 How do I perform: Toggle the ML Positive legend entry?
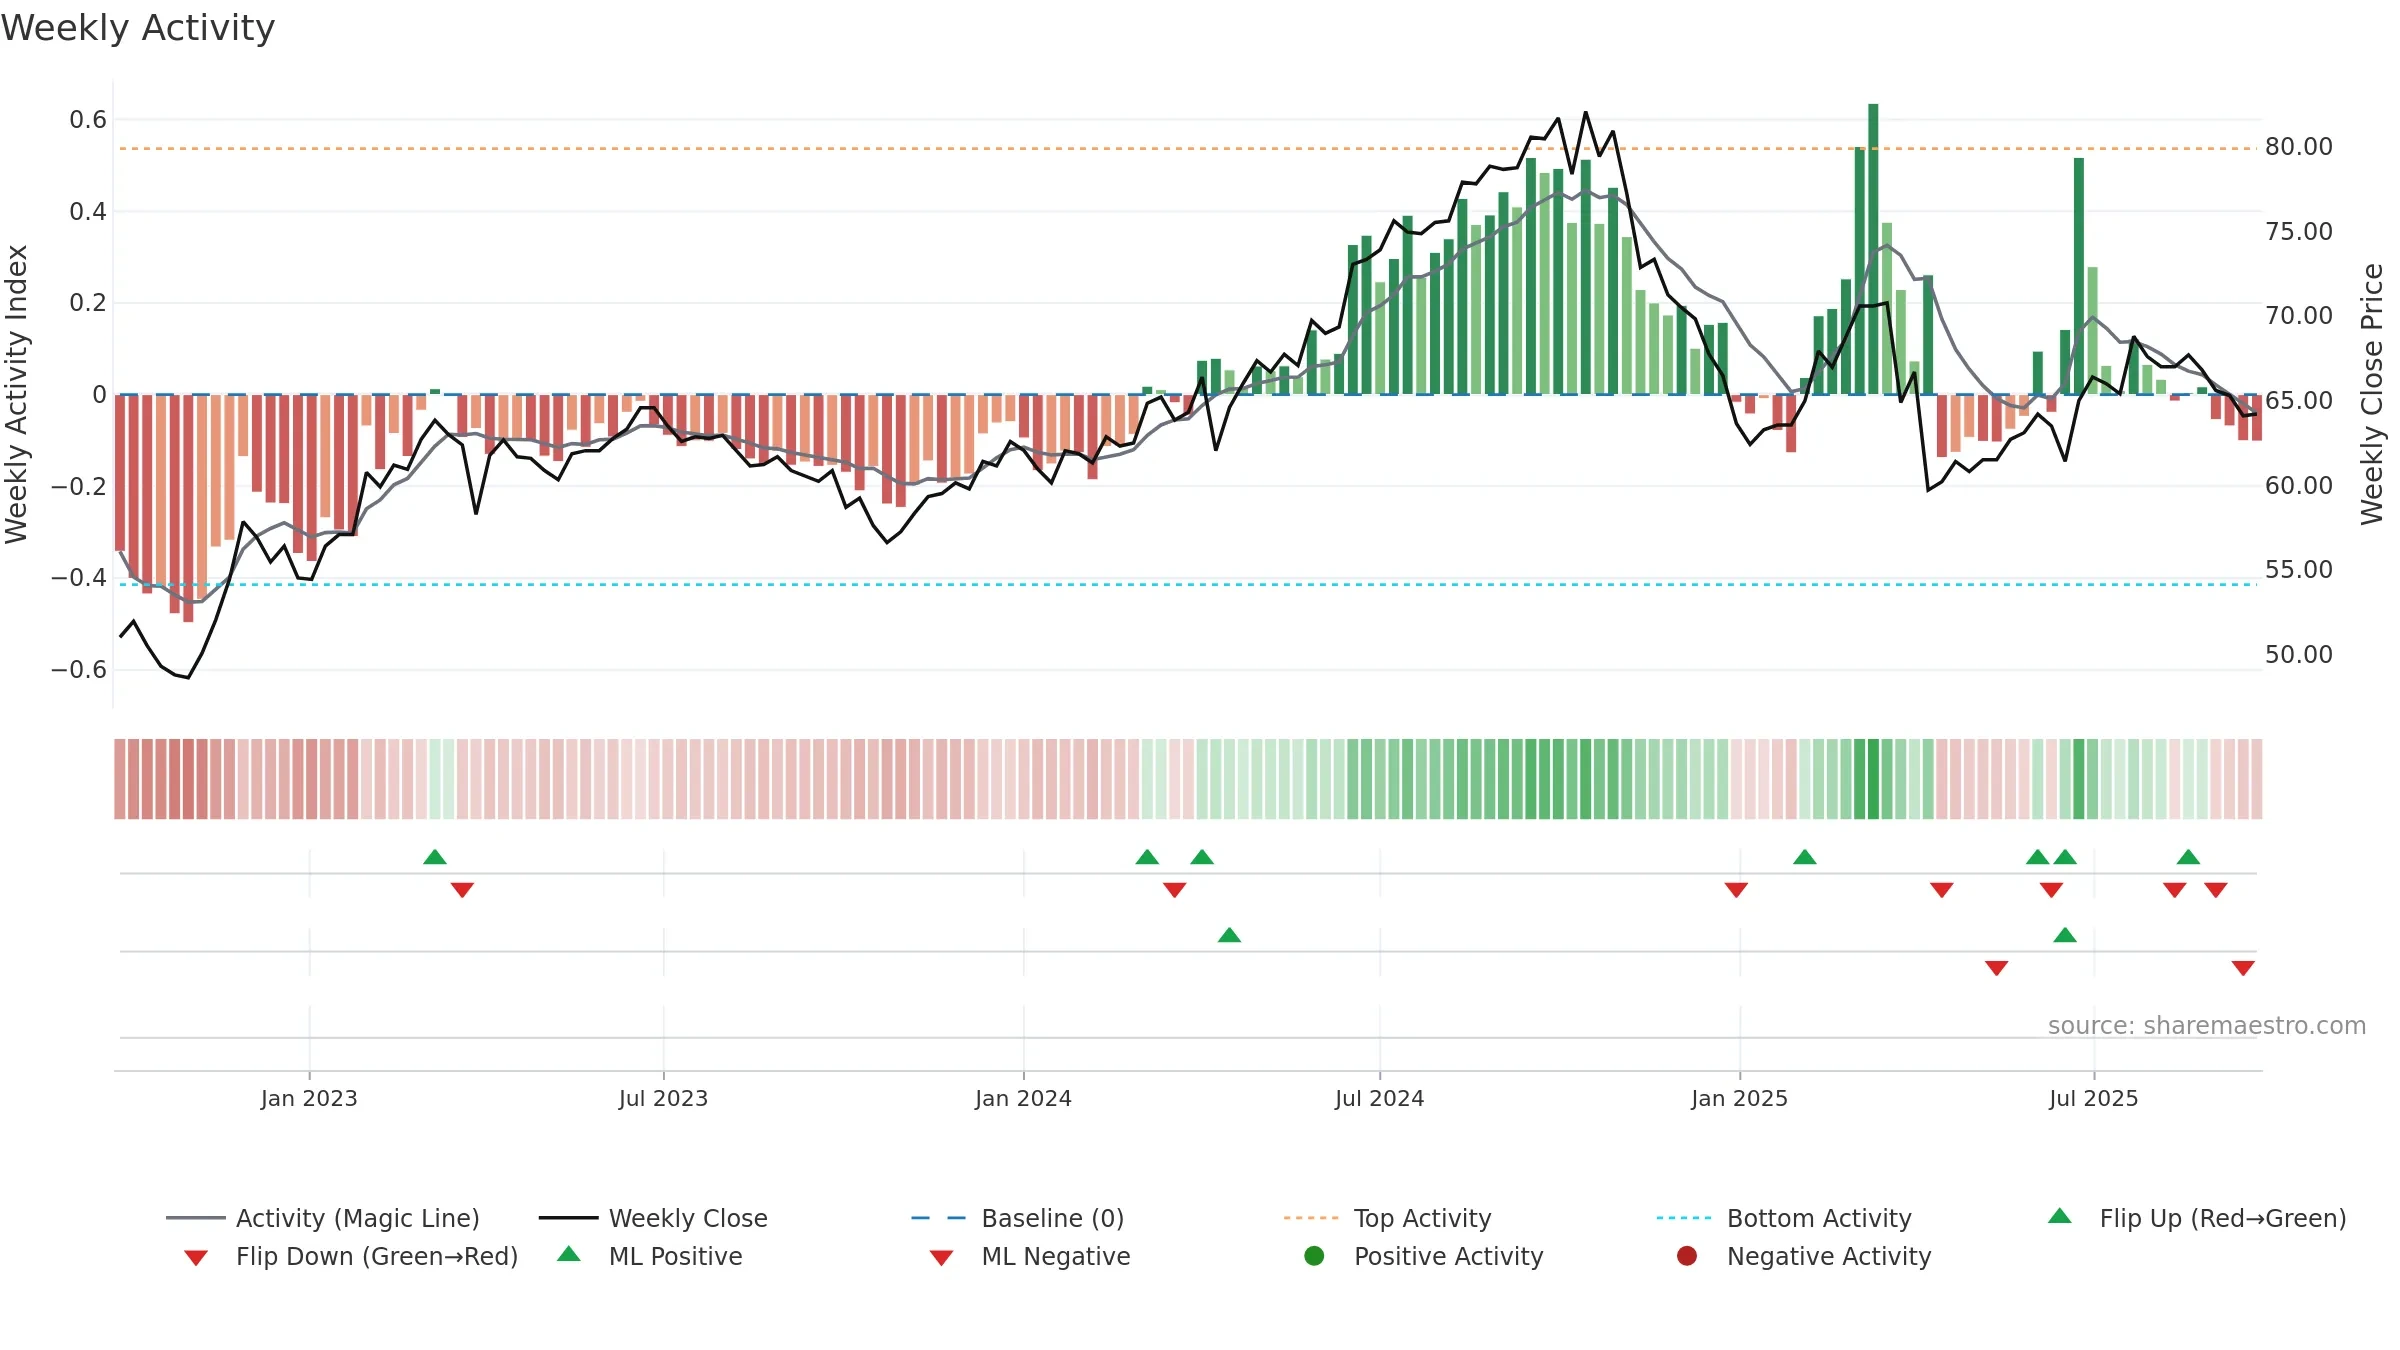click(x=650, y=1256)
